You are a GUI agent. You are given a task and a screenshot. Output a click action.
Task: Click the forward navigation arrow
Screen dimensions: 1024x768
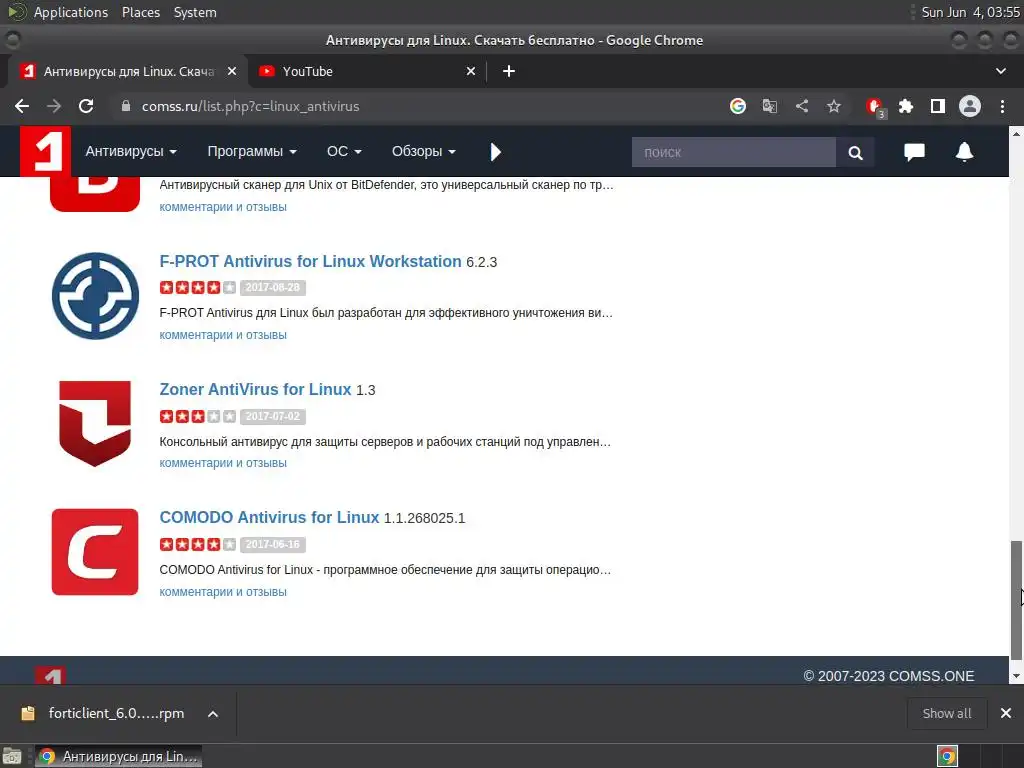[54, 106]
